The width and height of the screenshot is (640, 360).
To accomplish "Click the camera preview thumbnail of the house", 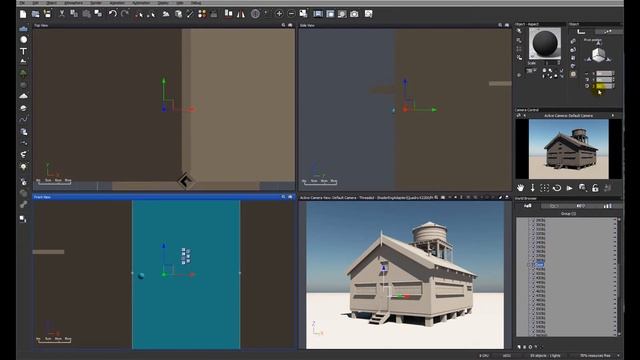I will pos(569,149).
